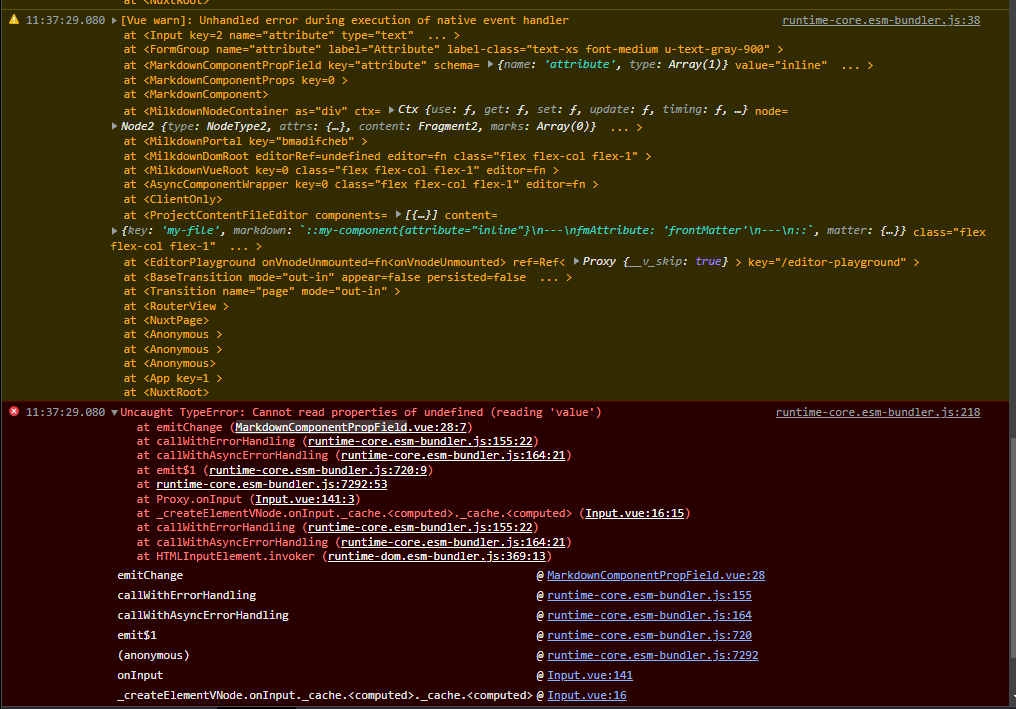Select the 'emitChange' call stack entry
This screenshot has width=1016, height=709.
pyautogui.click(x=150, y=575)
